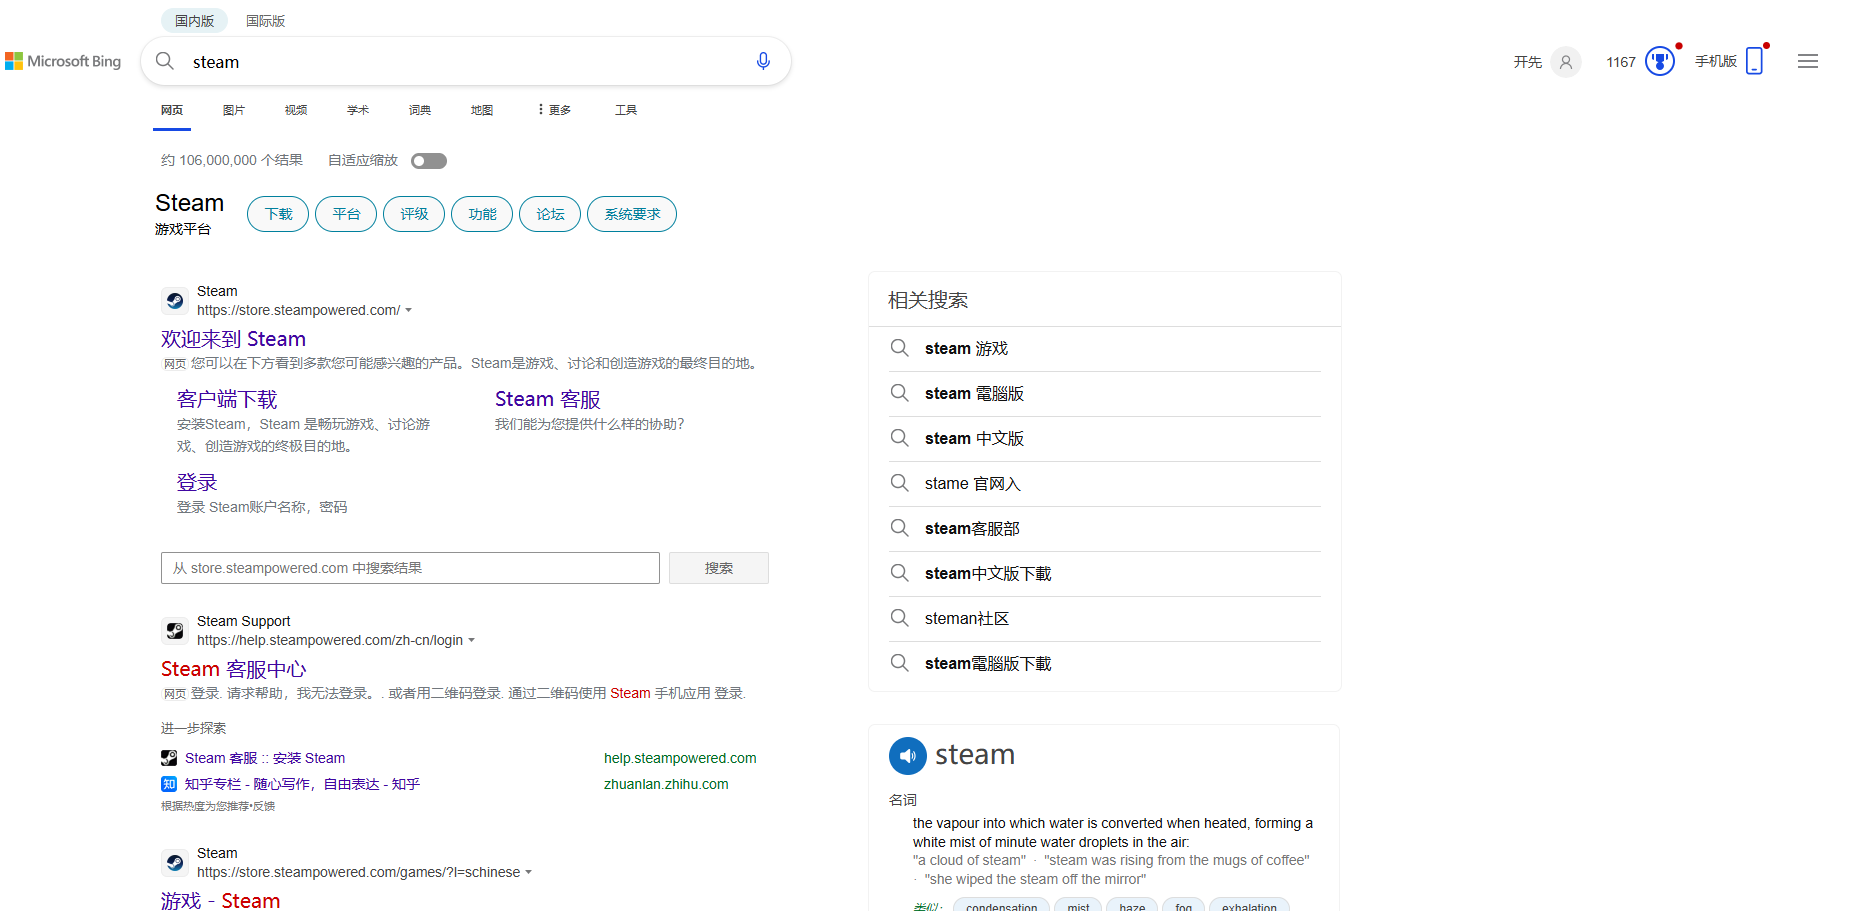Click the 手机版 label

(1716, 61)
